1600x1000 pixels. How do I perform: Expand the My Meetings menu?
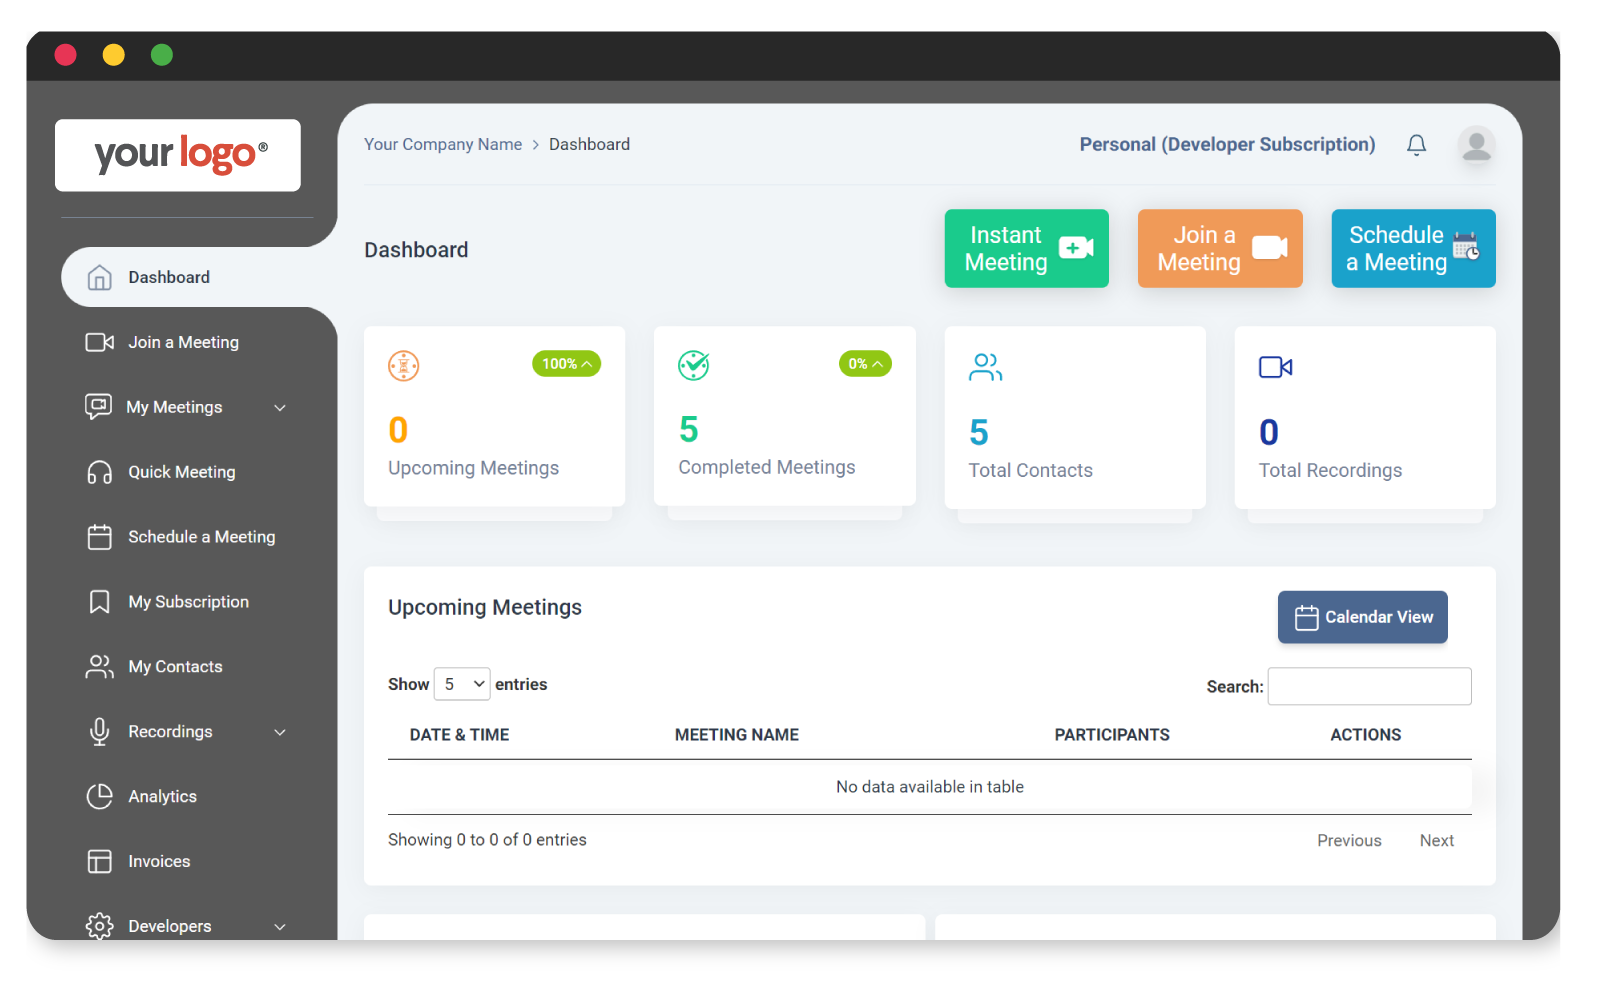[x=281, y=407]
